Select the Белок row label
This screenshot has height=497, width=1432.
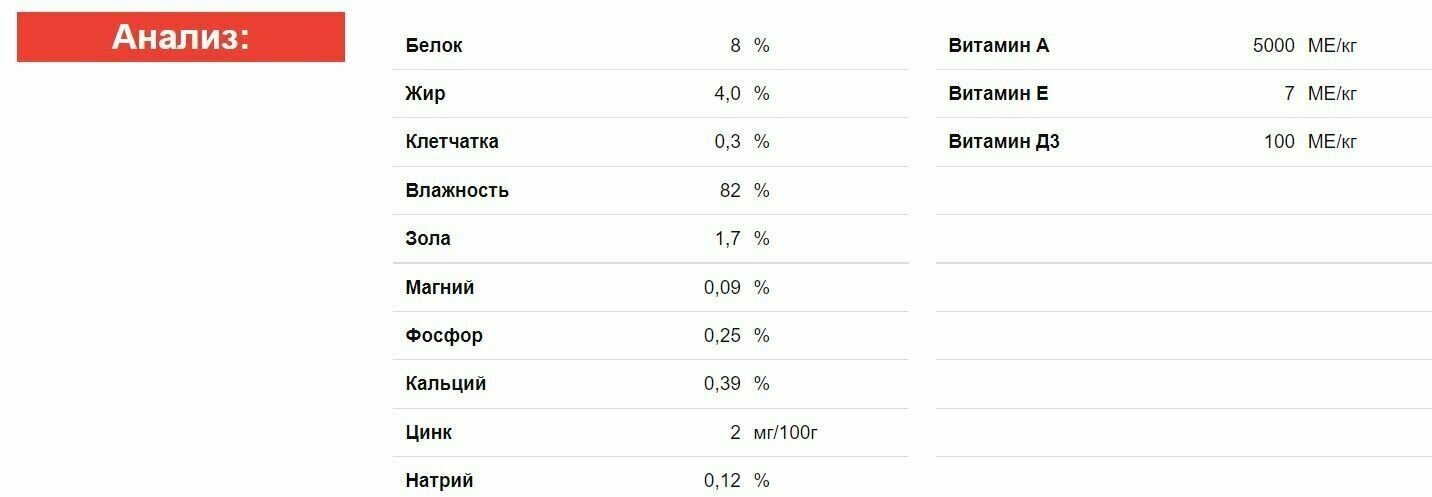(x=434, y=46)
